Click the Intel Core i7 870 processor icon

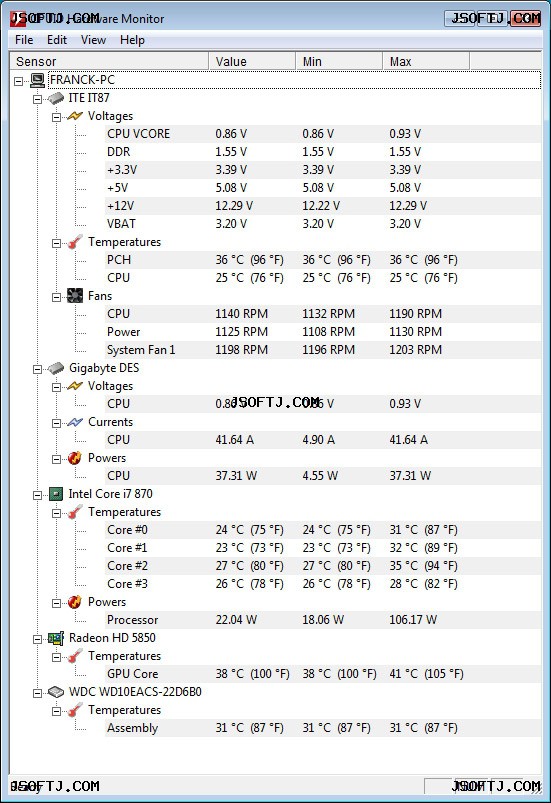click(56, 494)
